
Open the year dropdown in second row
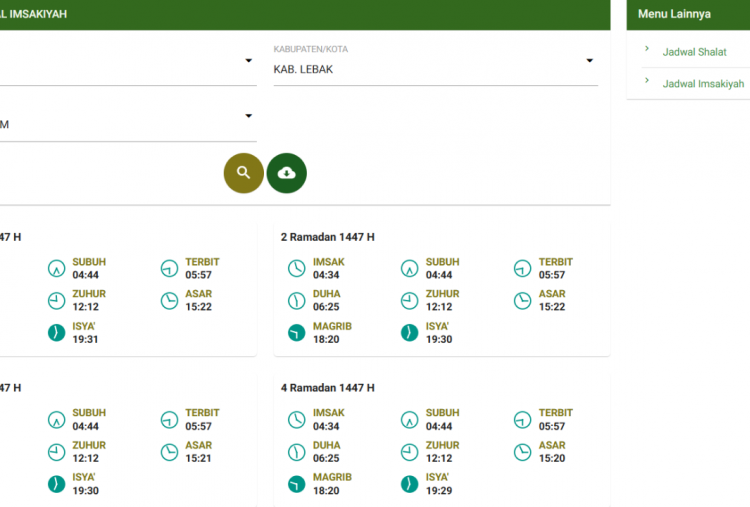point(248,116)
